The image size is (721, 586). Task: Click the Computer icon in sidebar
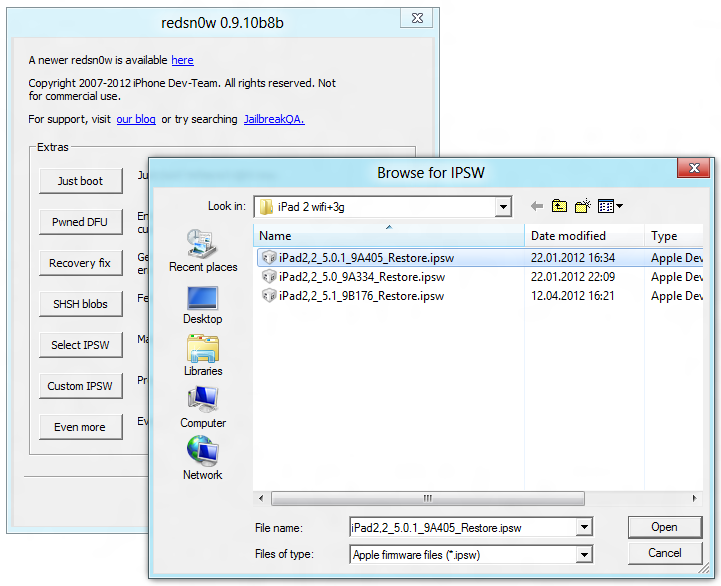[203, 407]
